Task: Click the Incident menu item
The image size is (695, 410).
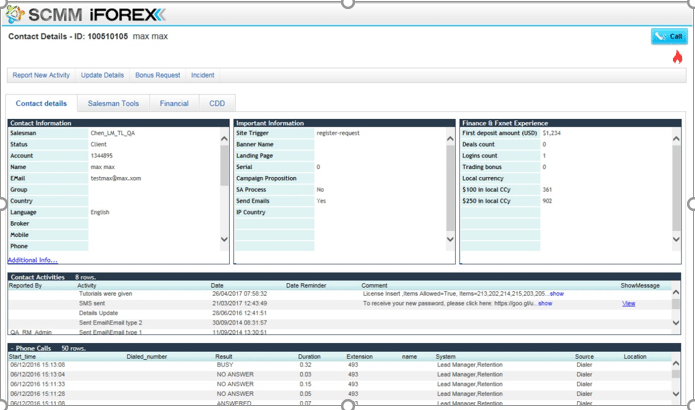Action: [x=202, y=75]
